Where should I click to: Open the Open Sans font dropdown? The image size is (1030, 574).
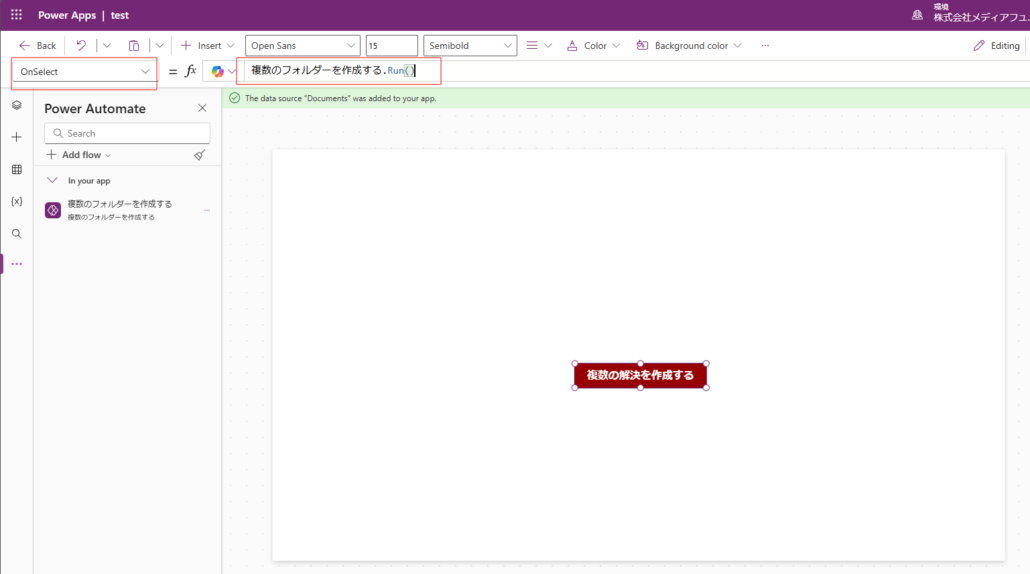(302, 46)
